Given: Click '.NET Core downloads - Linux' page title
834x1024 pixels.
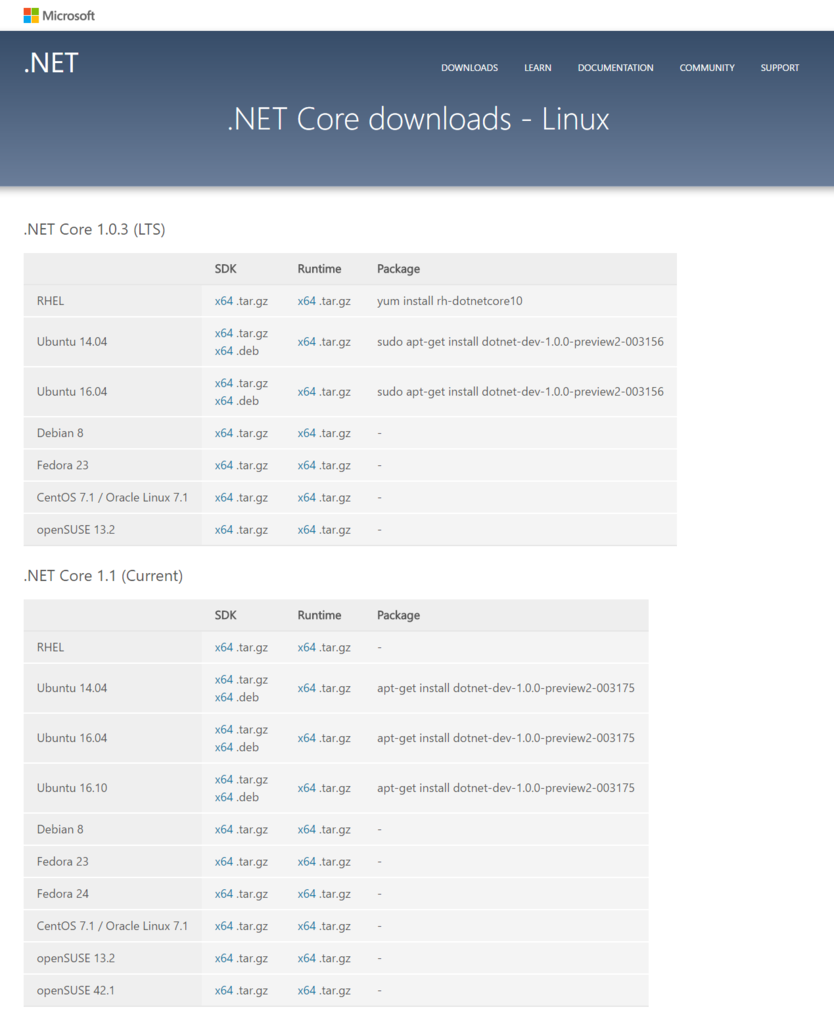Looking at the screenshot, I should click(418, 119).
